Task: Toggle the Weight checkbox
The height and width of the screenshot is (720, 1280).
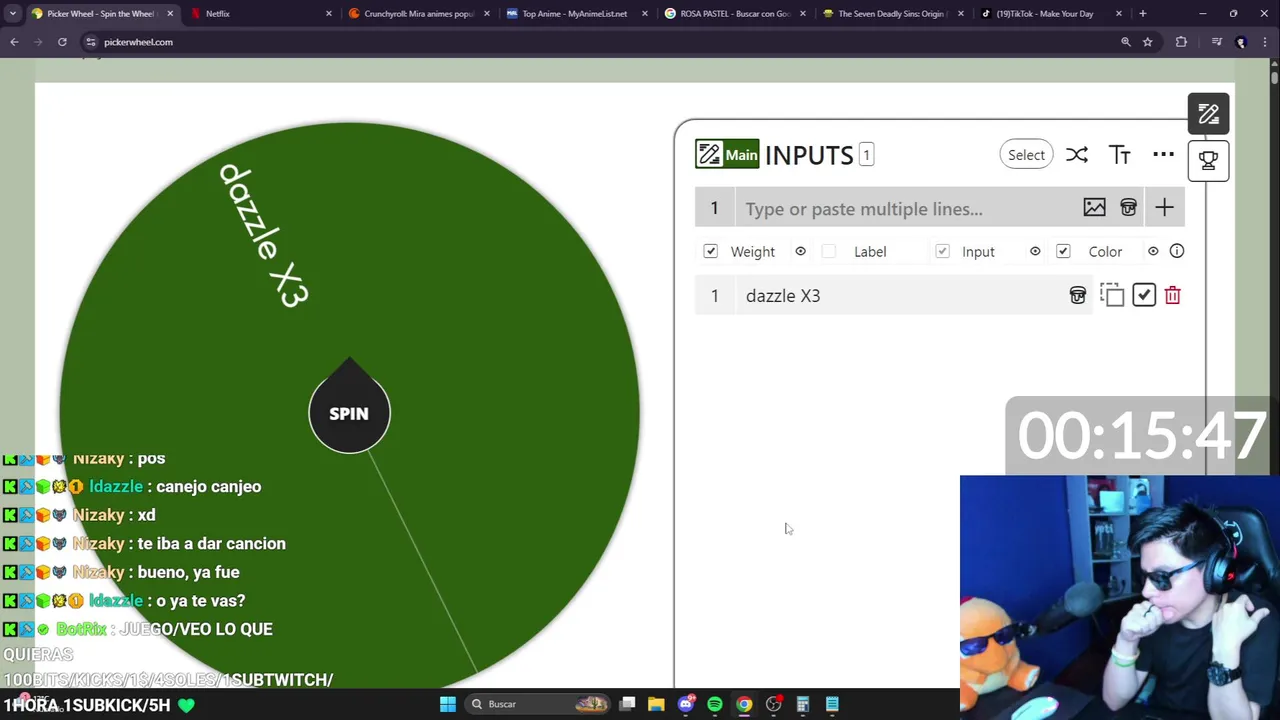Action: tap(710, 252)
